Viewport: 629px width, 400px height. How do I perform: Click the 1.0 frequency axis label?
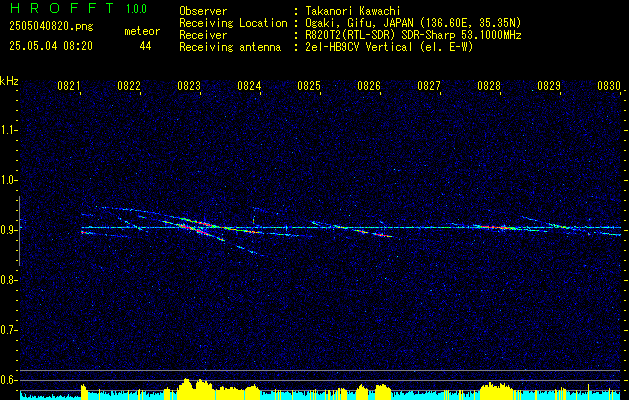9,180
